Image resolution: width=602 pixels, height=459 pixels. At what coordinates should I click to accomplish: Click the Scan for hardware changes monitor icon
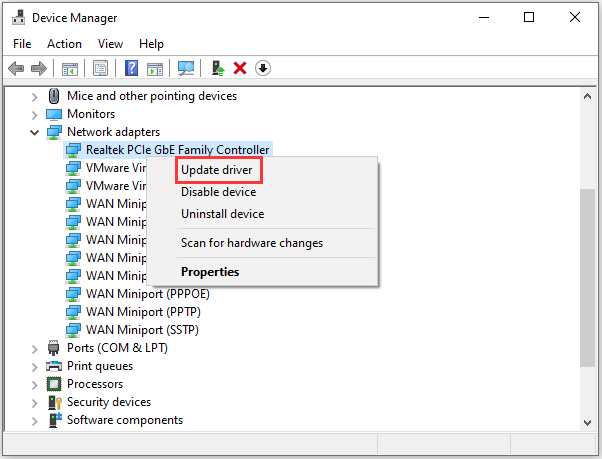[x=186, y=69]
